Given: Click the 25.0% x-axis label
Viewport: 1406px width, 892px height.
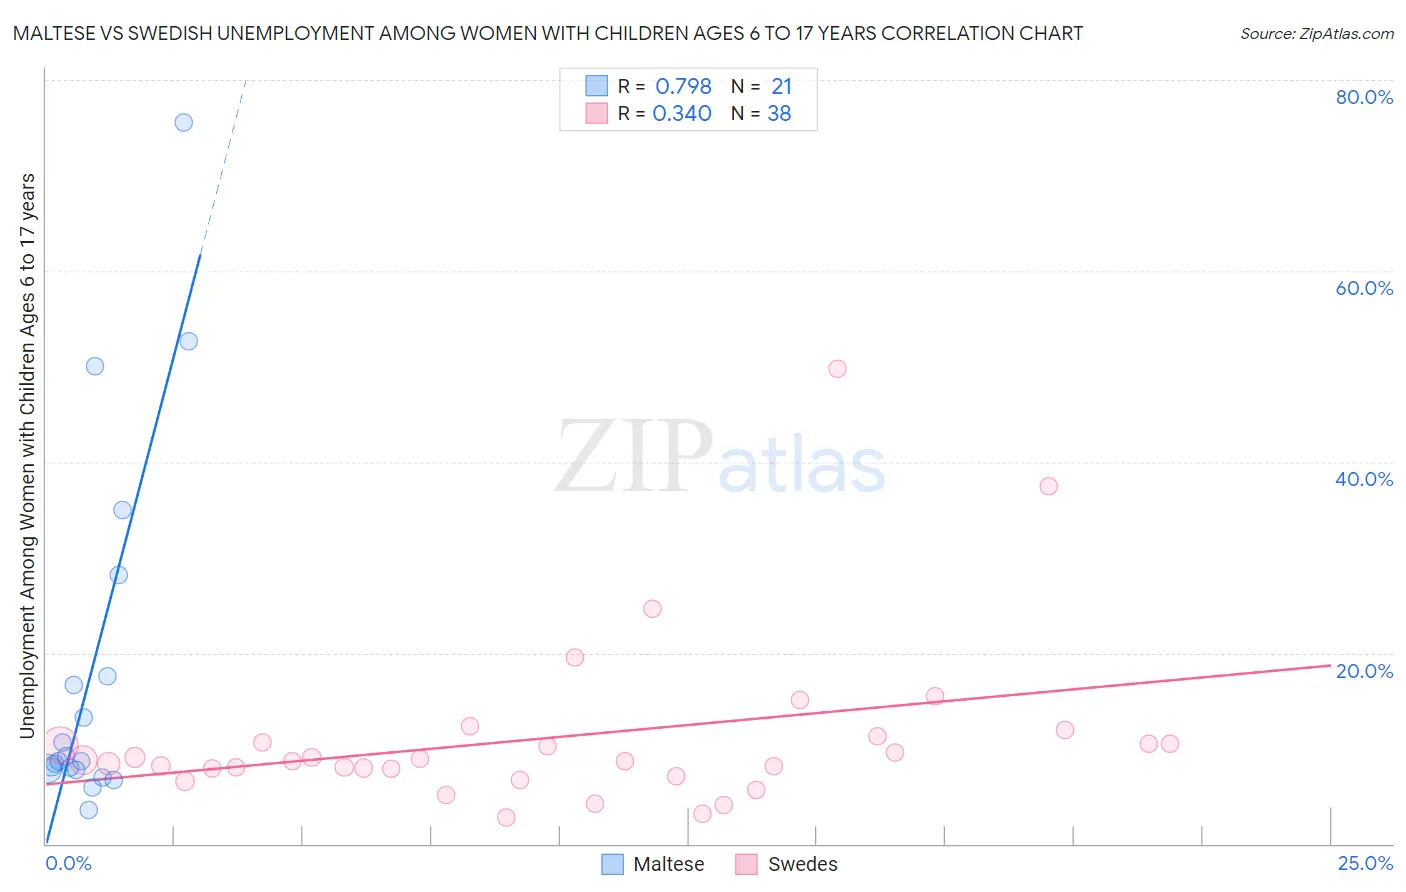Looking at the screenshot, I should point(1365,863).
